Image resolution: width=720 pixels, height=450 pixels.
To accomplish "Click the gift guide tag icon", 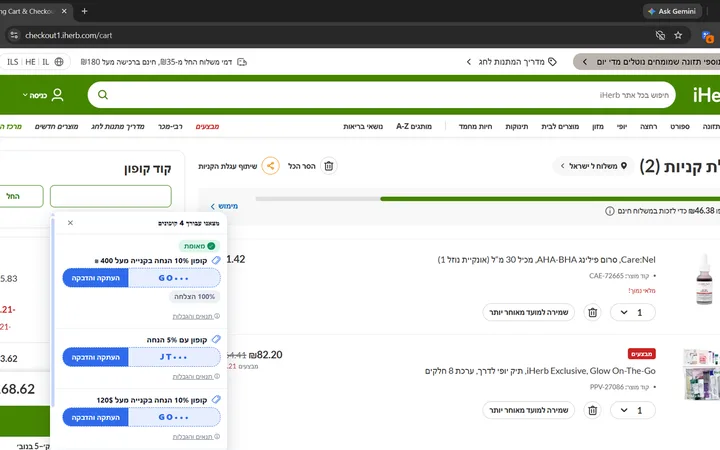I will click(x=552, y=62).
